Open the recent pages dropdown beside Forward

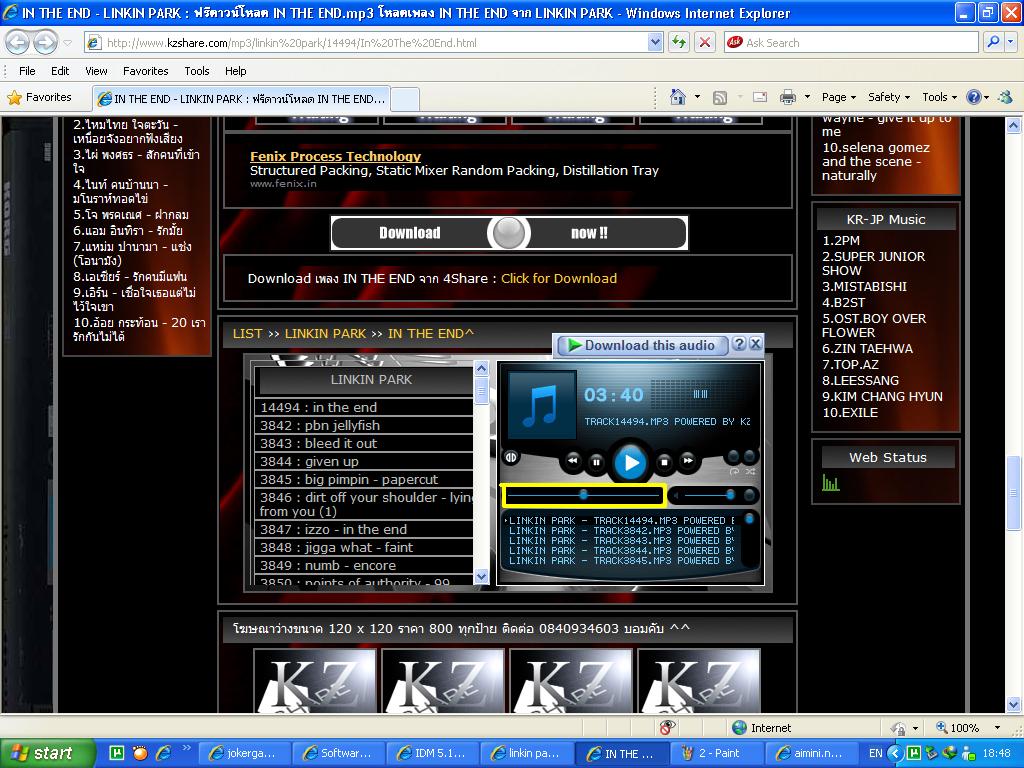(67, 43)
